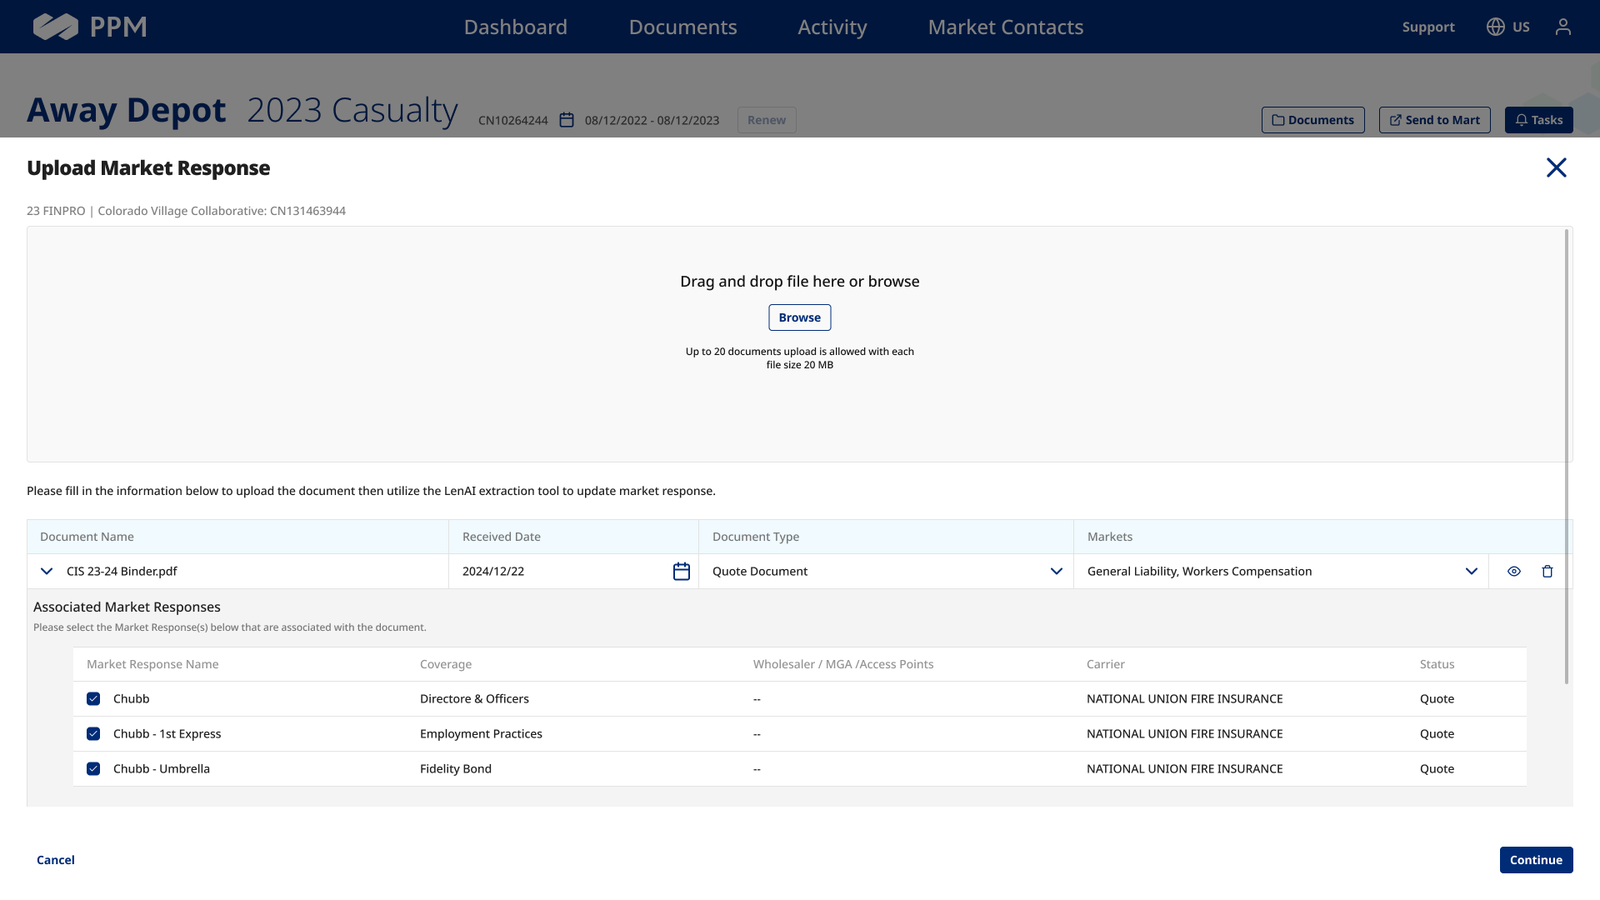This screenshot has height=900, width=1600.
Task: Click the Carrier column header
Action: (1106, 664)
